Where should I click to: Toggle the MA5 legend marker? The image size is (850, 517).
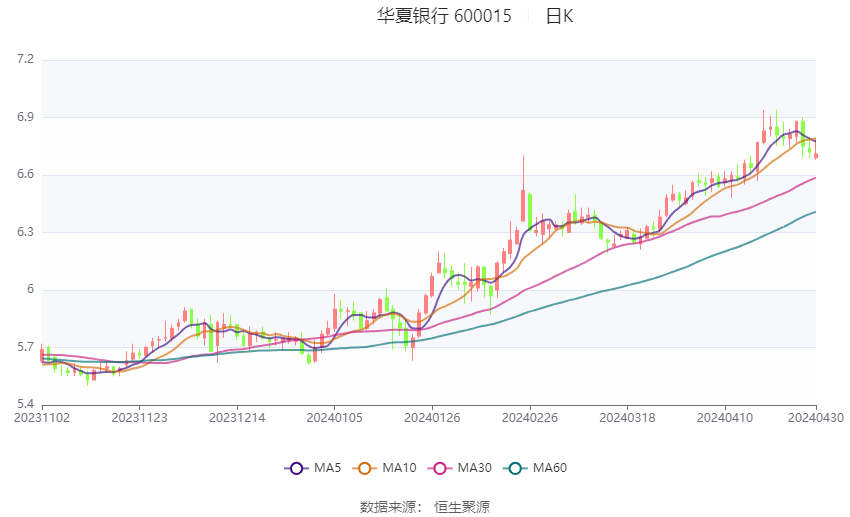[x=296, y=468]
